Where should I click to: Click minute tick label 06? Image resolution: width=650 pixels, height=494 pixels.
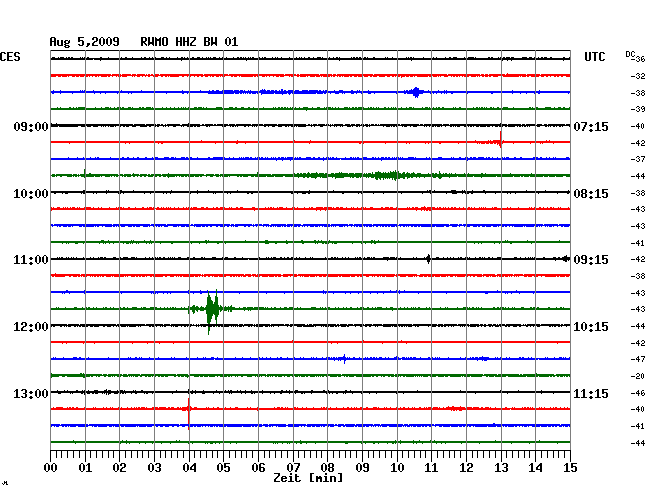coord(258,467)
